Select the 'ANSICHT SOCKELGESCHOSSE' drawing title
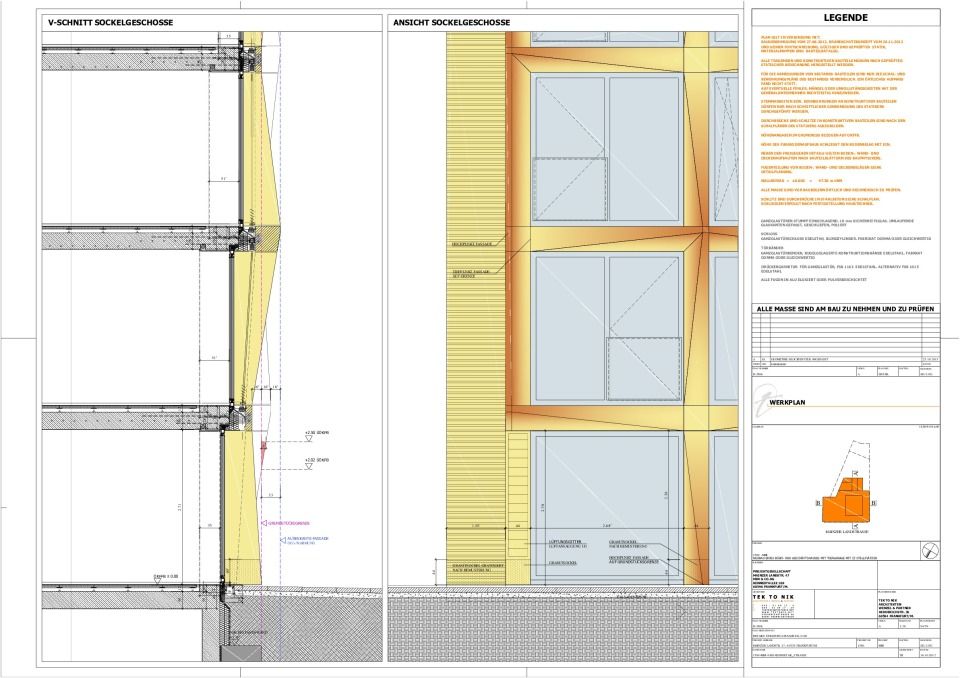 [451, 23]
